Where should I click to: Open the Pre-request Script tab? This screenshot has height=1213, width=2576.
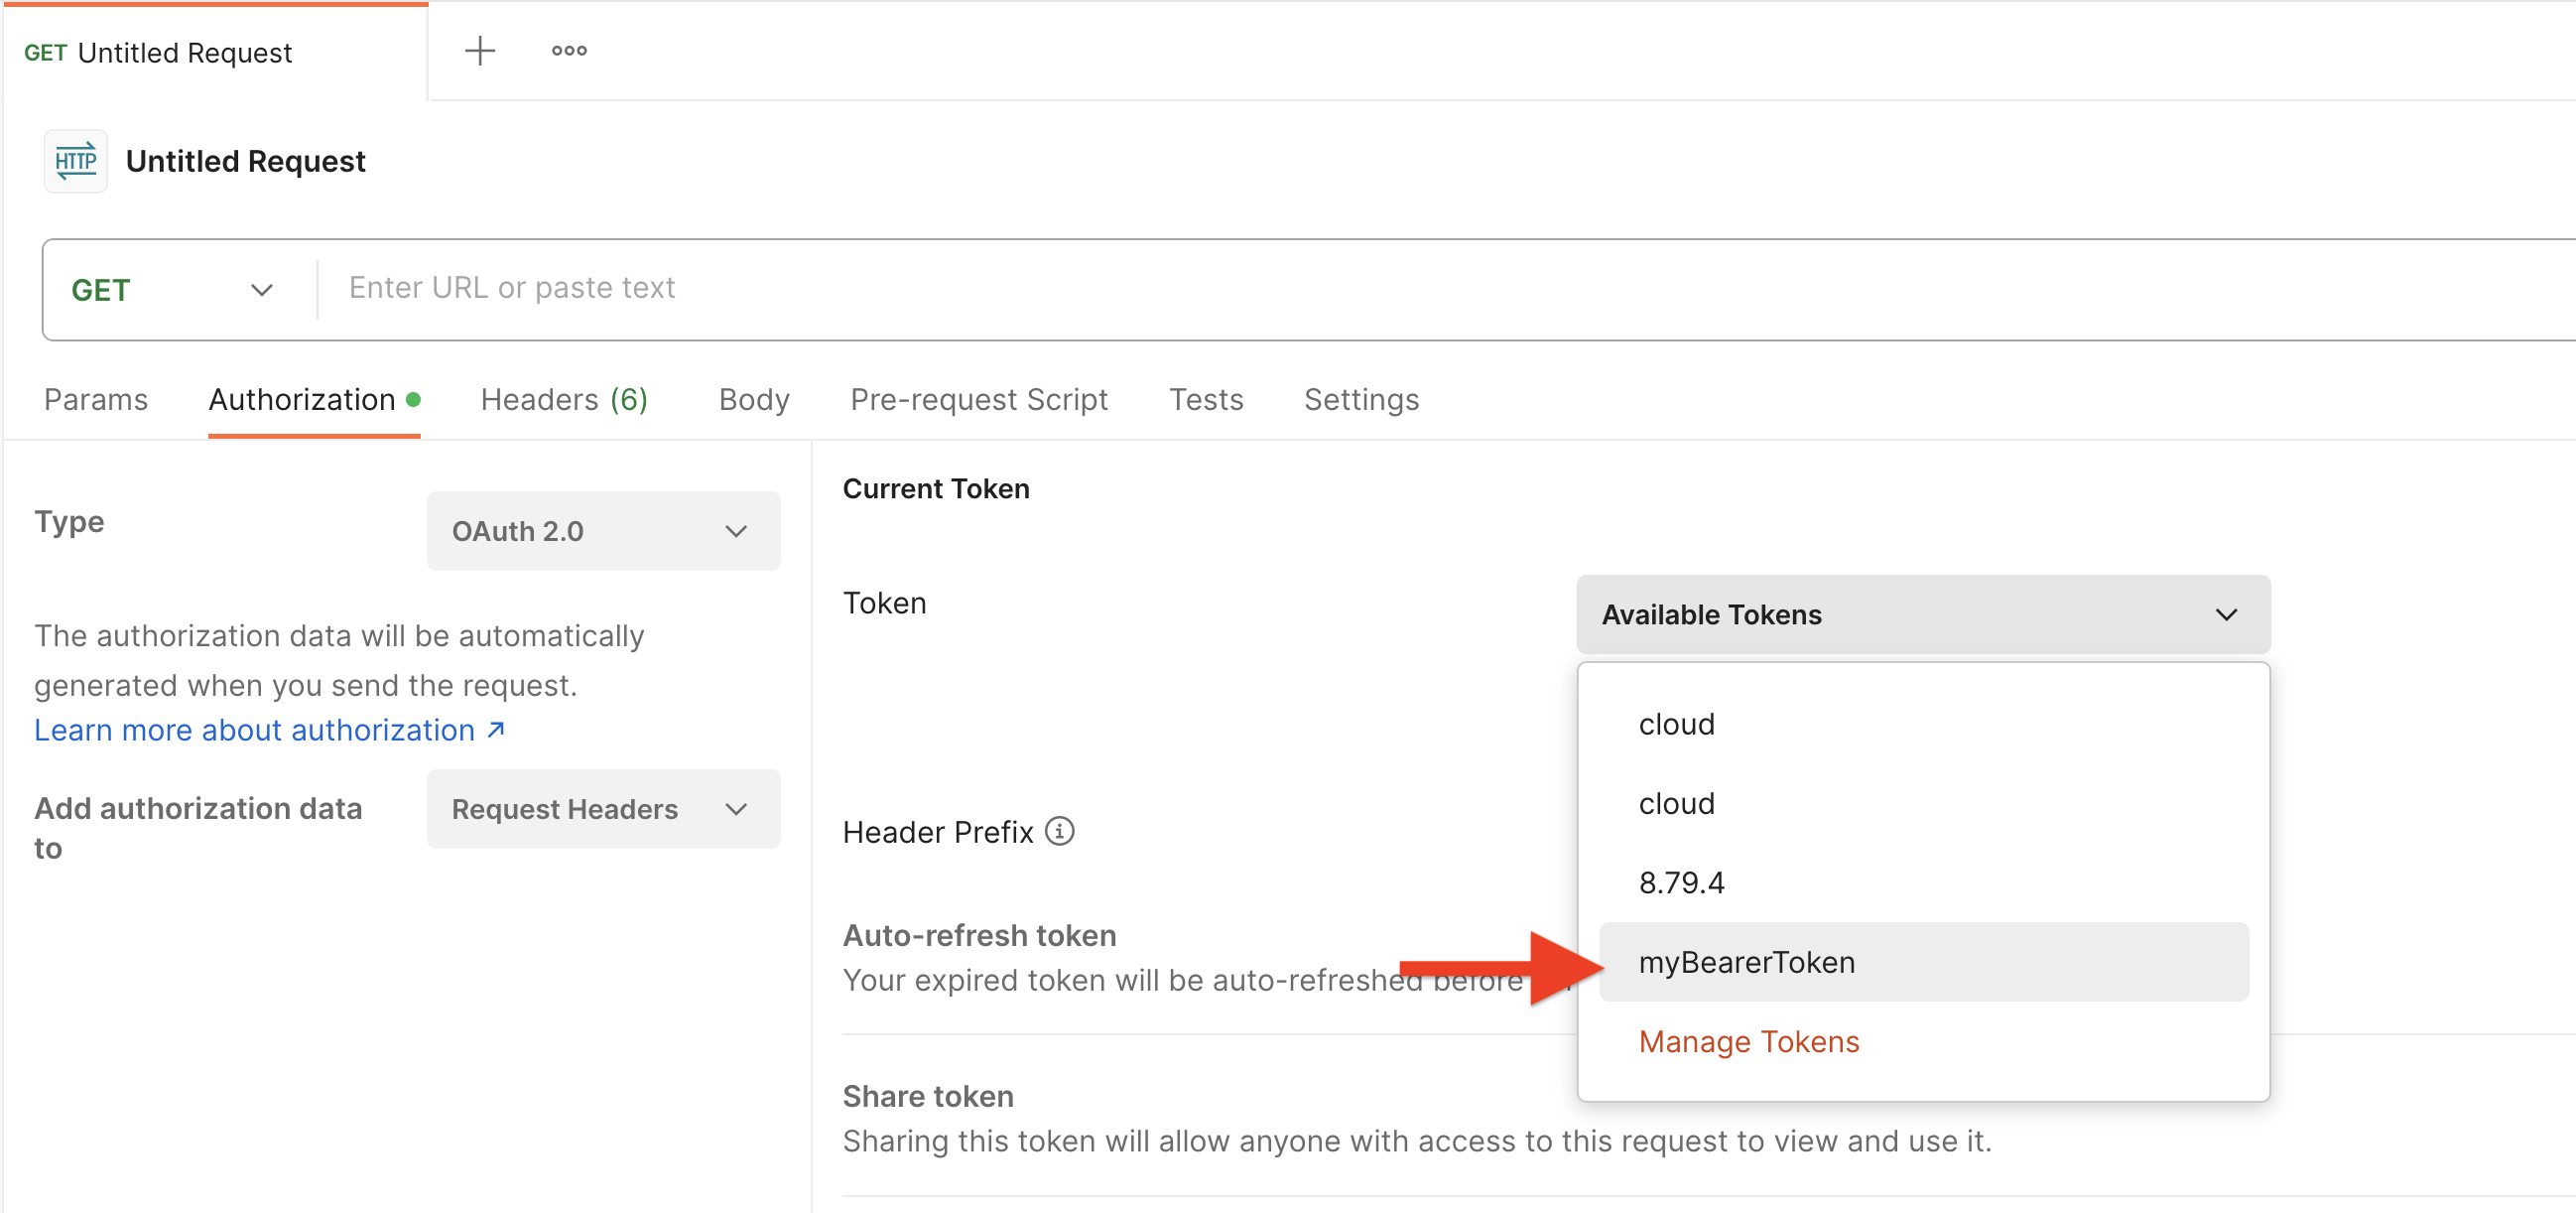pos(978,399)
